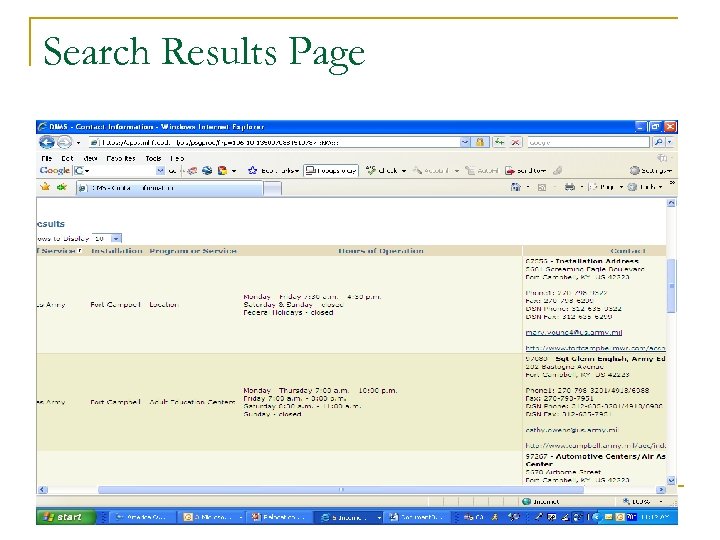Click the Google toolbar AutoFill button

pos(482,171)
